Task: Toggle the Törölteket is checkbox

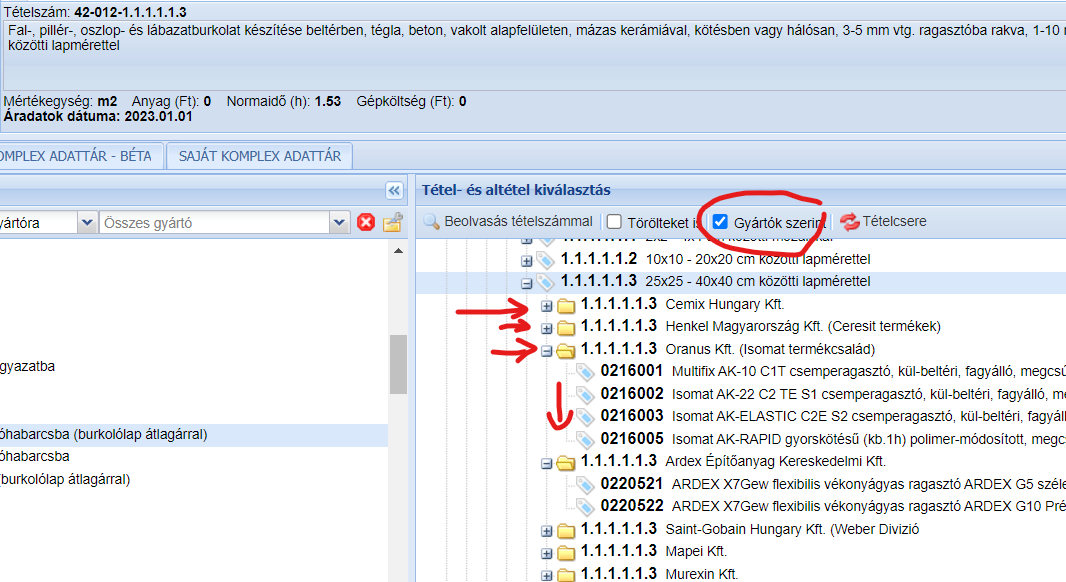Action: point(614,222)
